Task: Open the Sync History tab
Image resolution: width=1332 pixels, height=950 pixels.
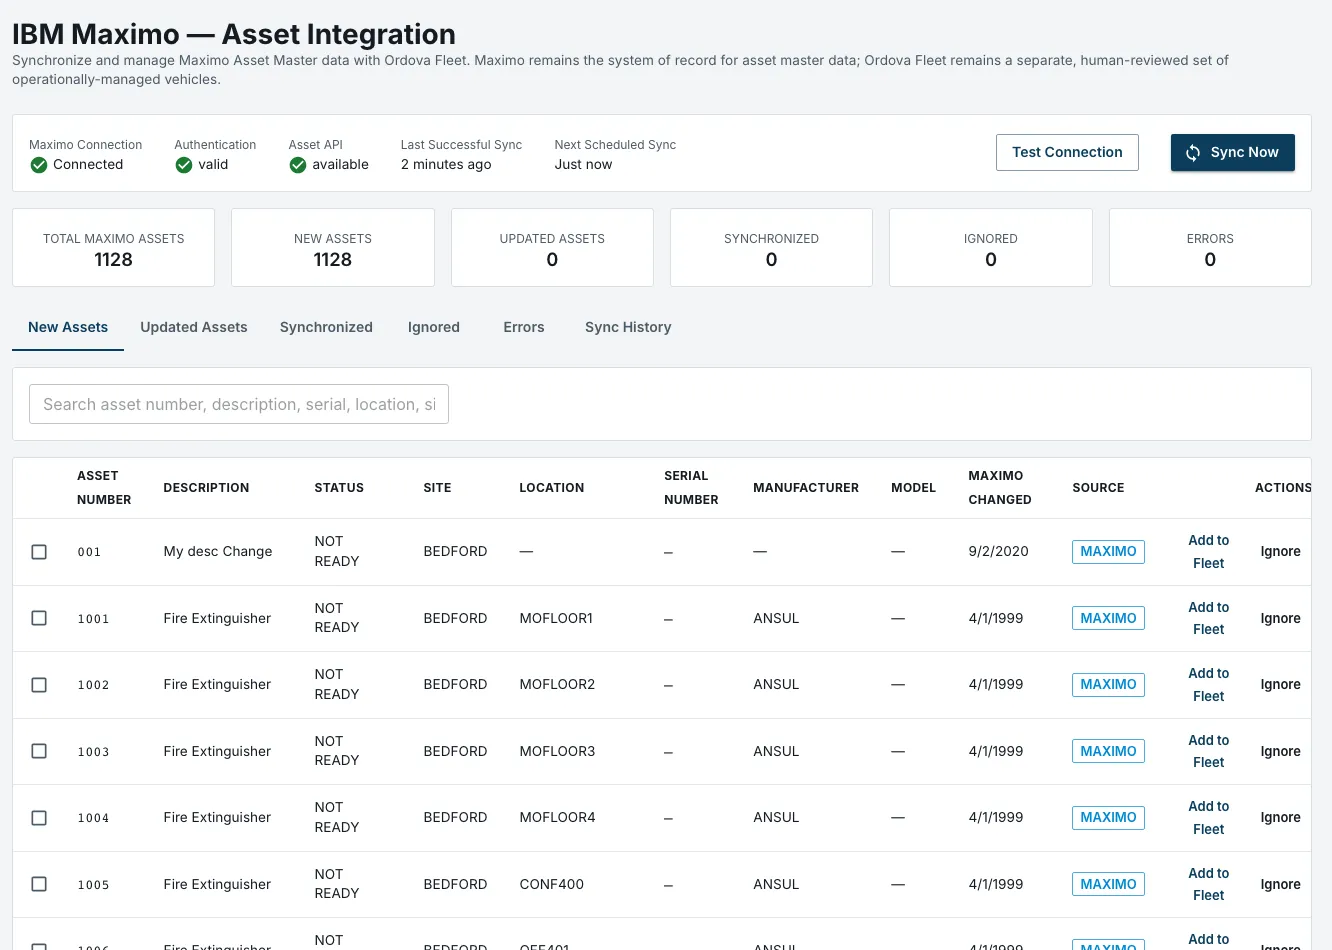Action: tap(628, 327)
